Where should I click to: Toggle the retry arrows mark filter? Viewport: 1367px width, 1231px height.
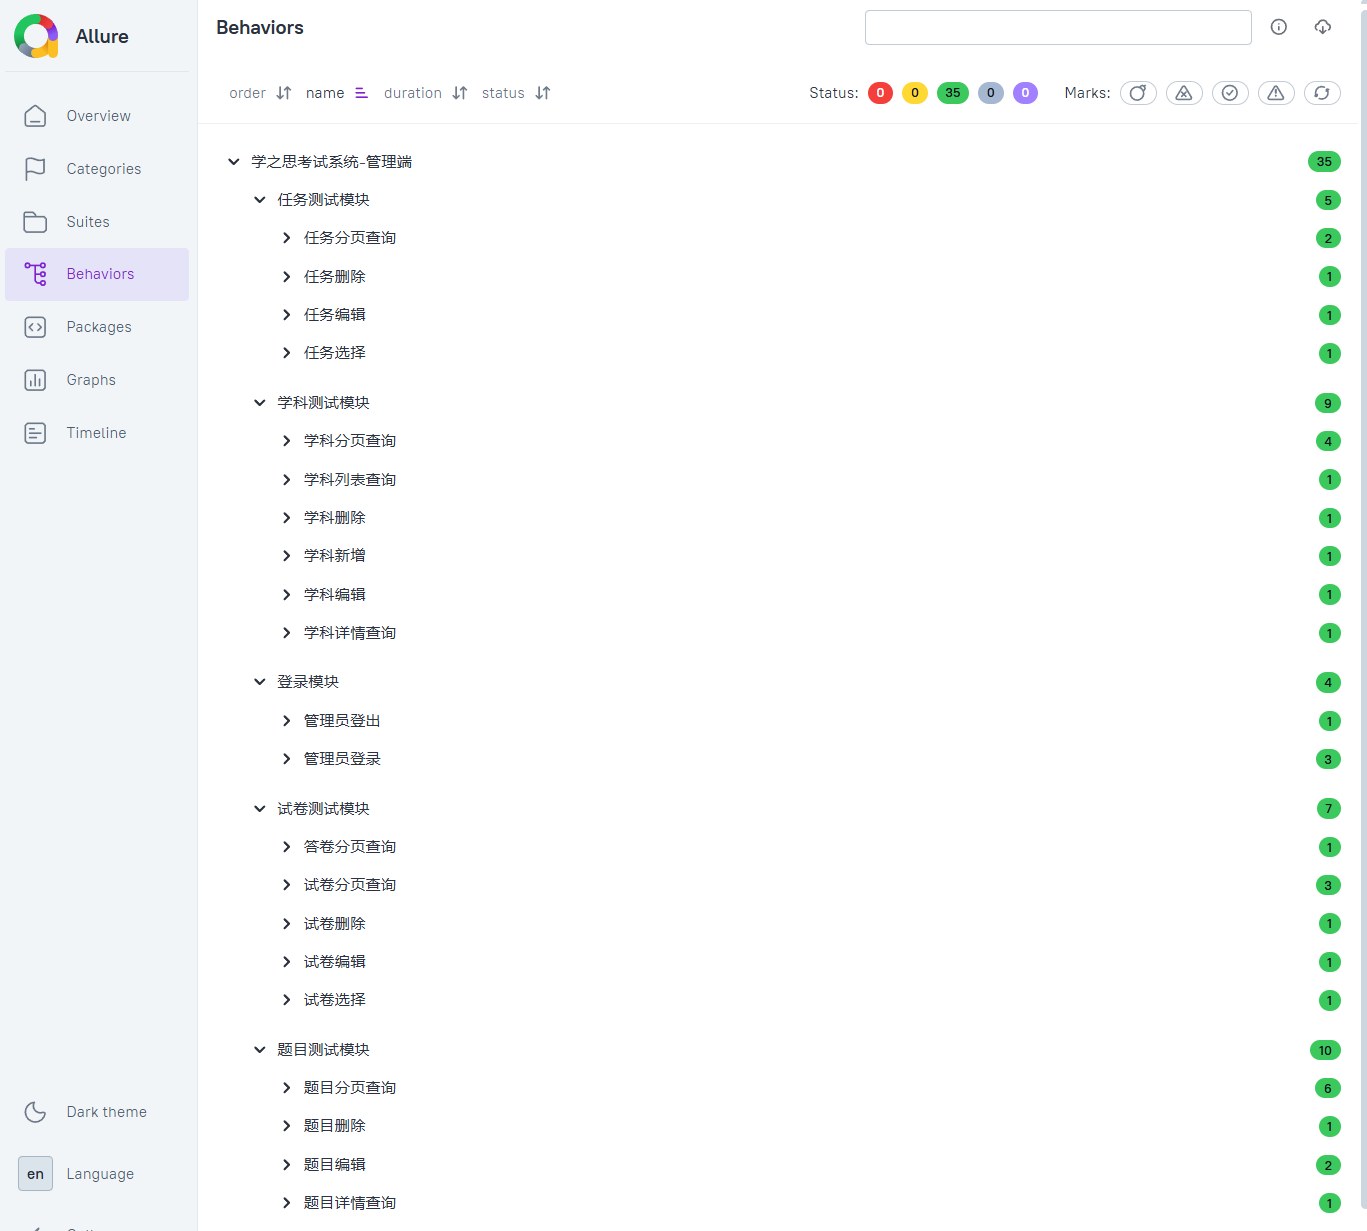(1322, 93)
